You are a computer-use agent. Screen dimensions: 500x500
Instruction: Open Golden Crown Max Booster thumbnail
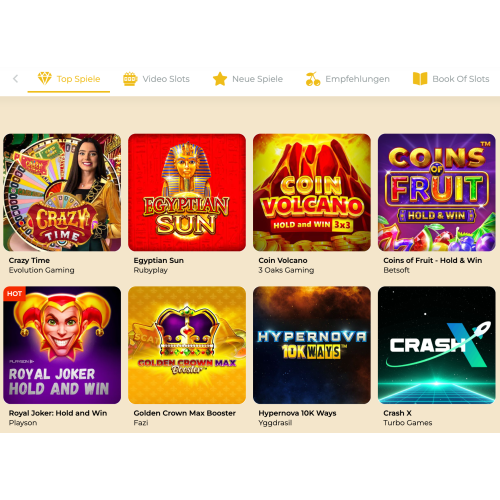187,345
